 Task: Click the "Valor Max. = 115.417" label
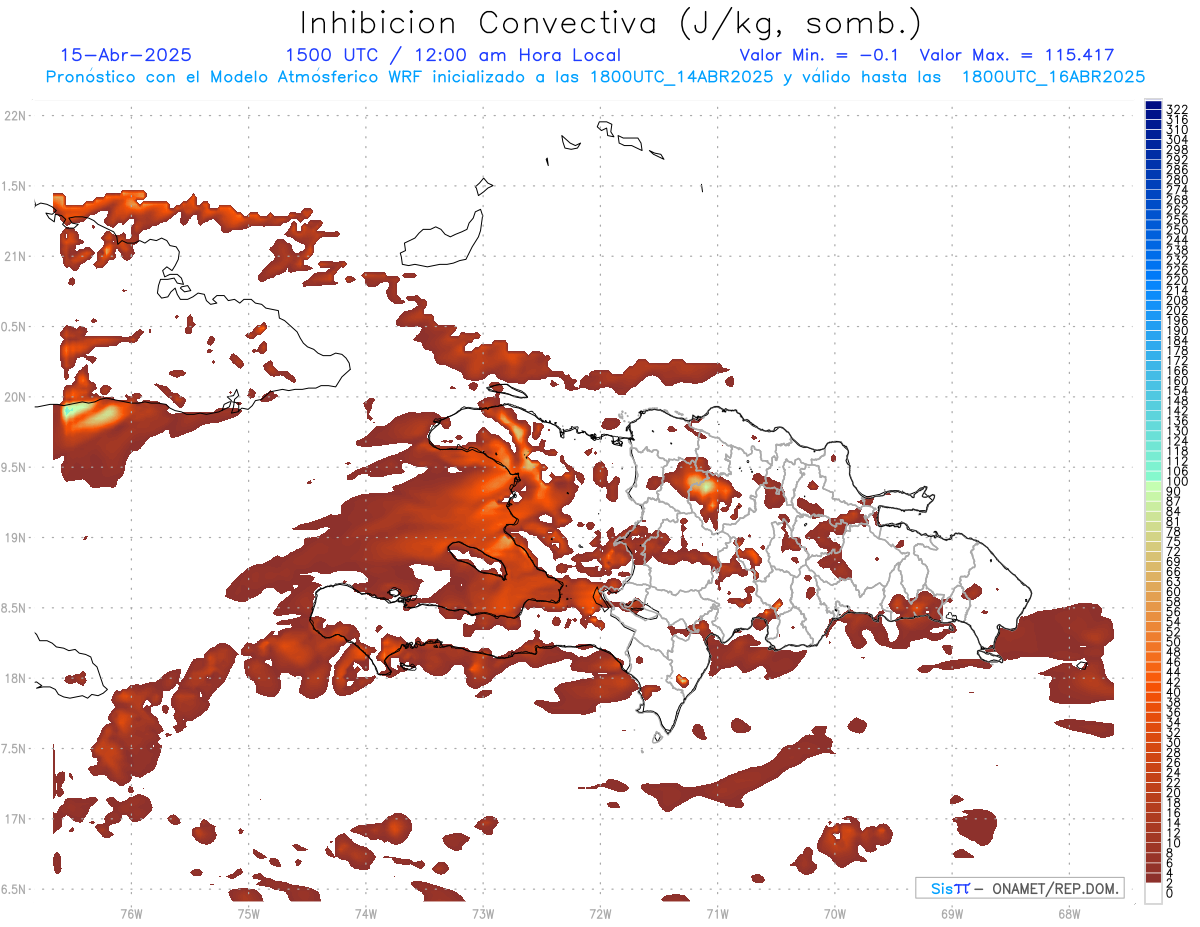pos(1017,55)
